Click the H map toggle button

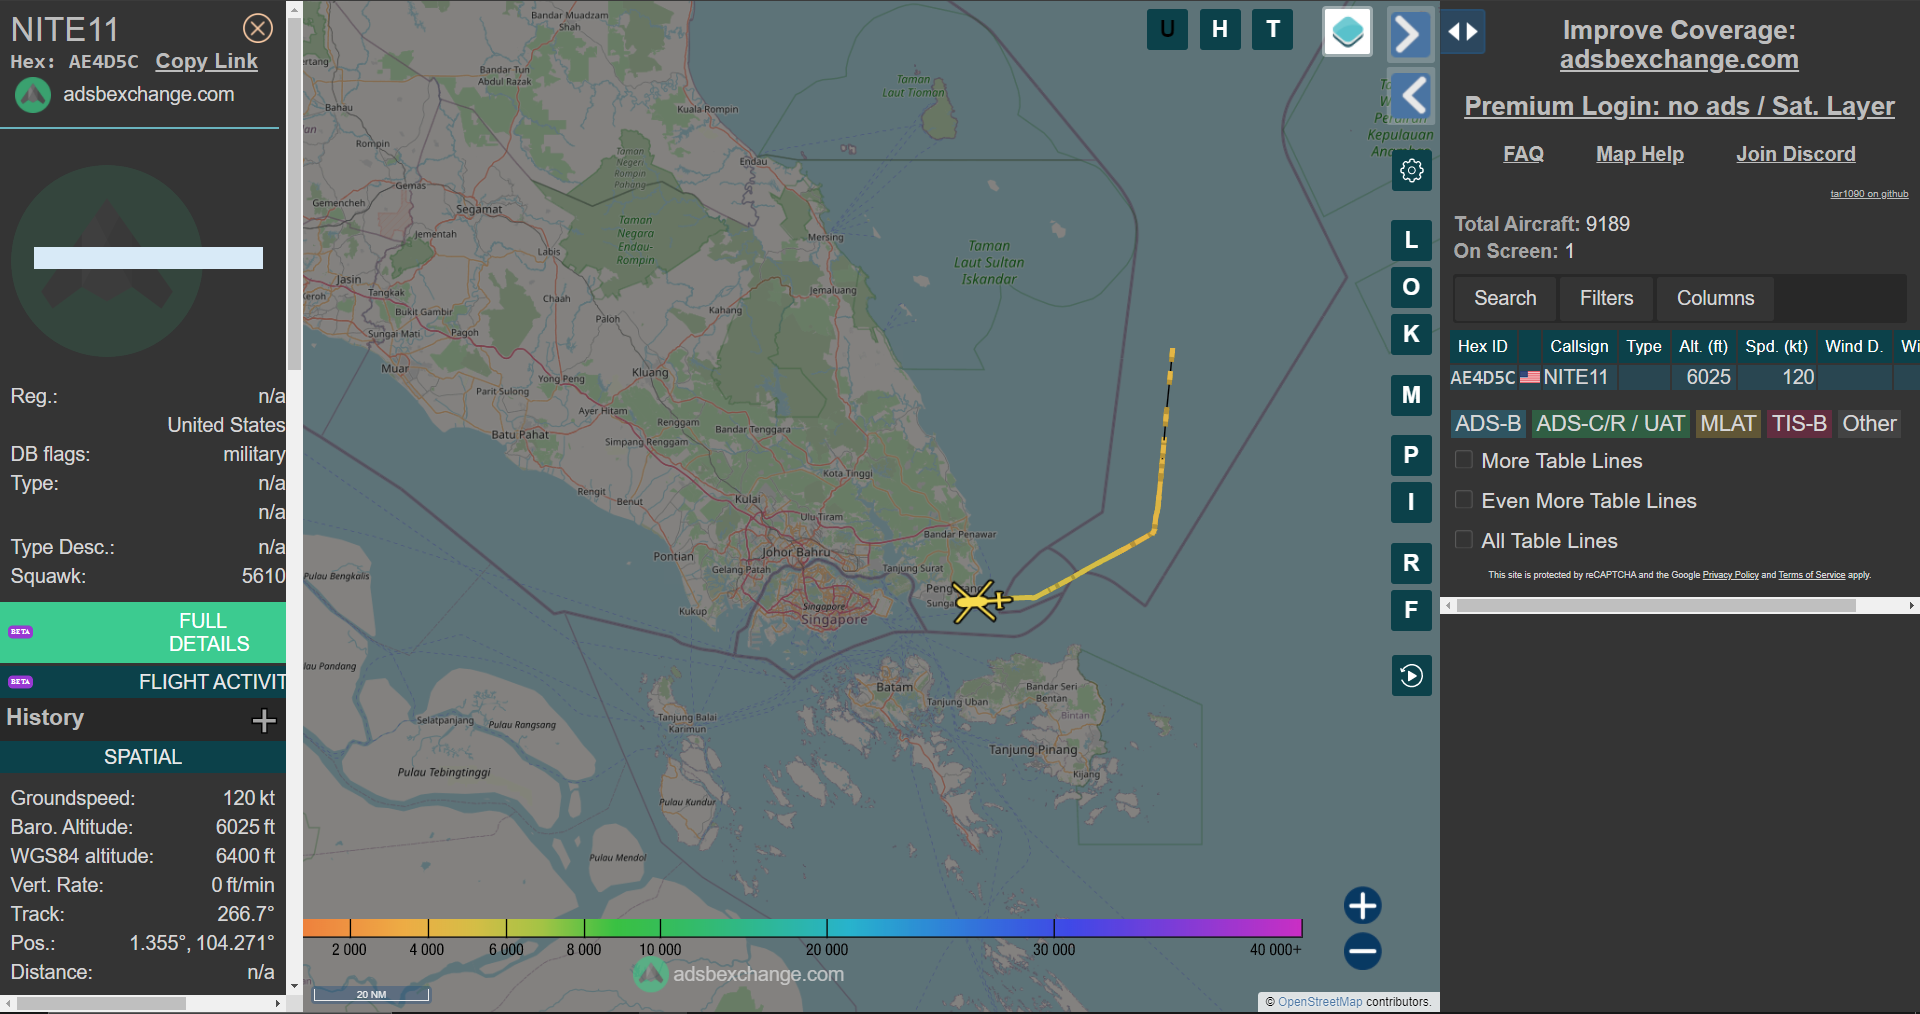(x=1220, y=29)
